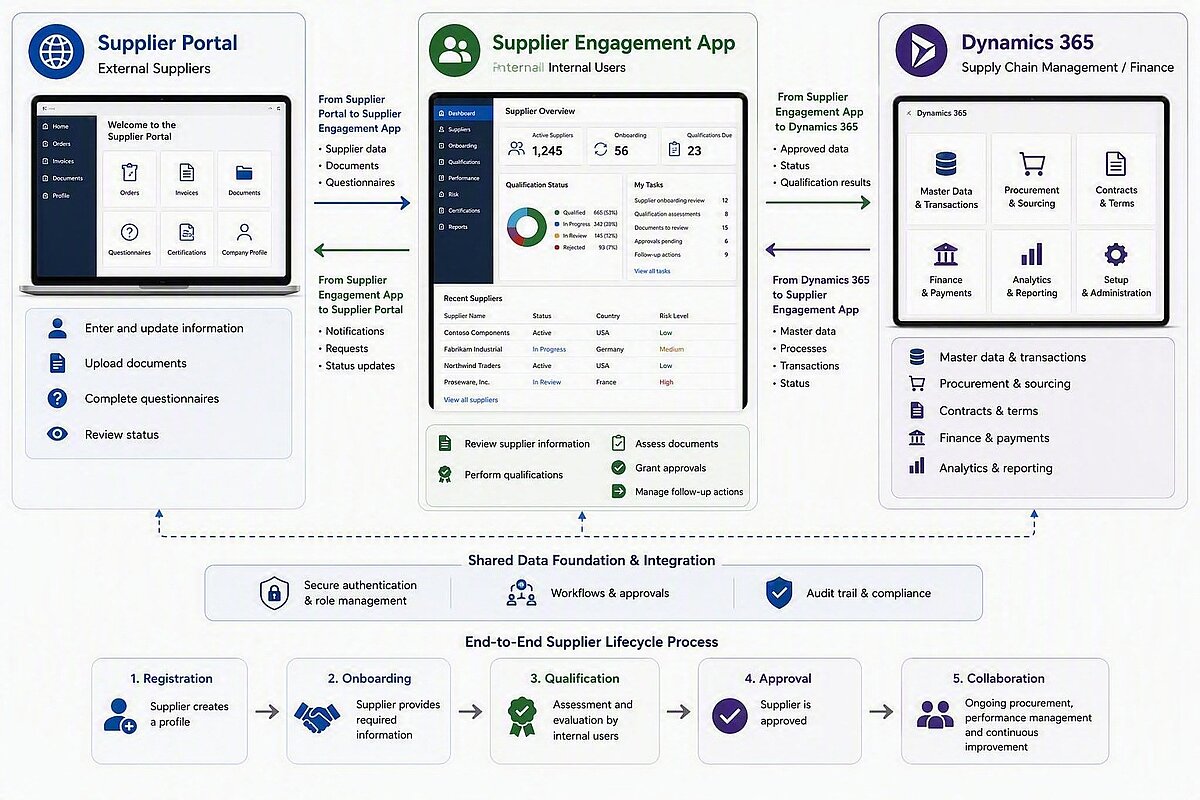
Task: Click the Assess documents clipboard icon
Action: coord(618,442)
